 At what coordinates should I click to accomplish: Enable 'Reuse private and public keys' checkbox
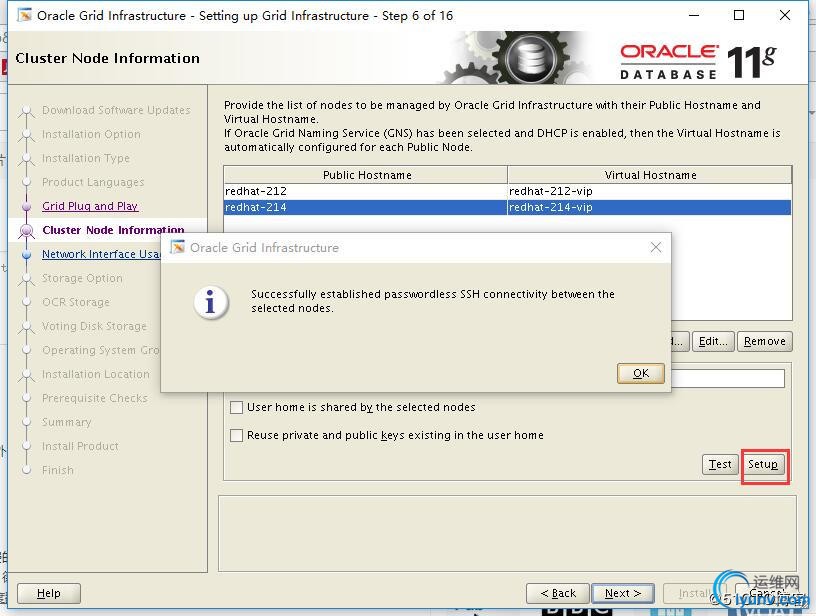236,435
